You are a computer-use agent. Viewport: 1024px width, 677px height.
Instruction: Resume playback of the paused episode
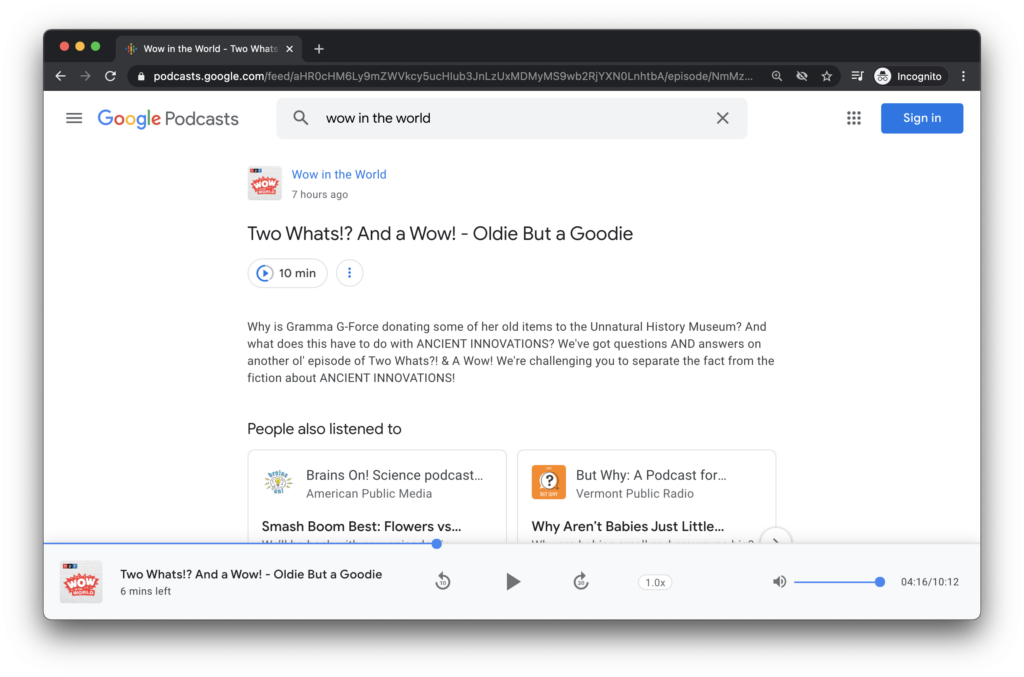pyautogui.click(x=513, y=581)
